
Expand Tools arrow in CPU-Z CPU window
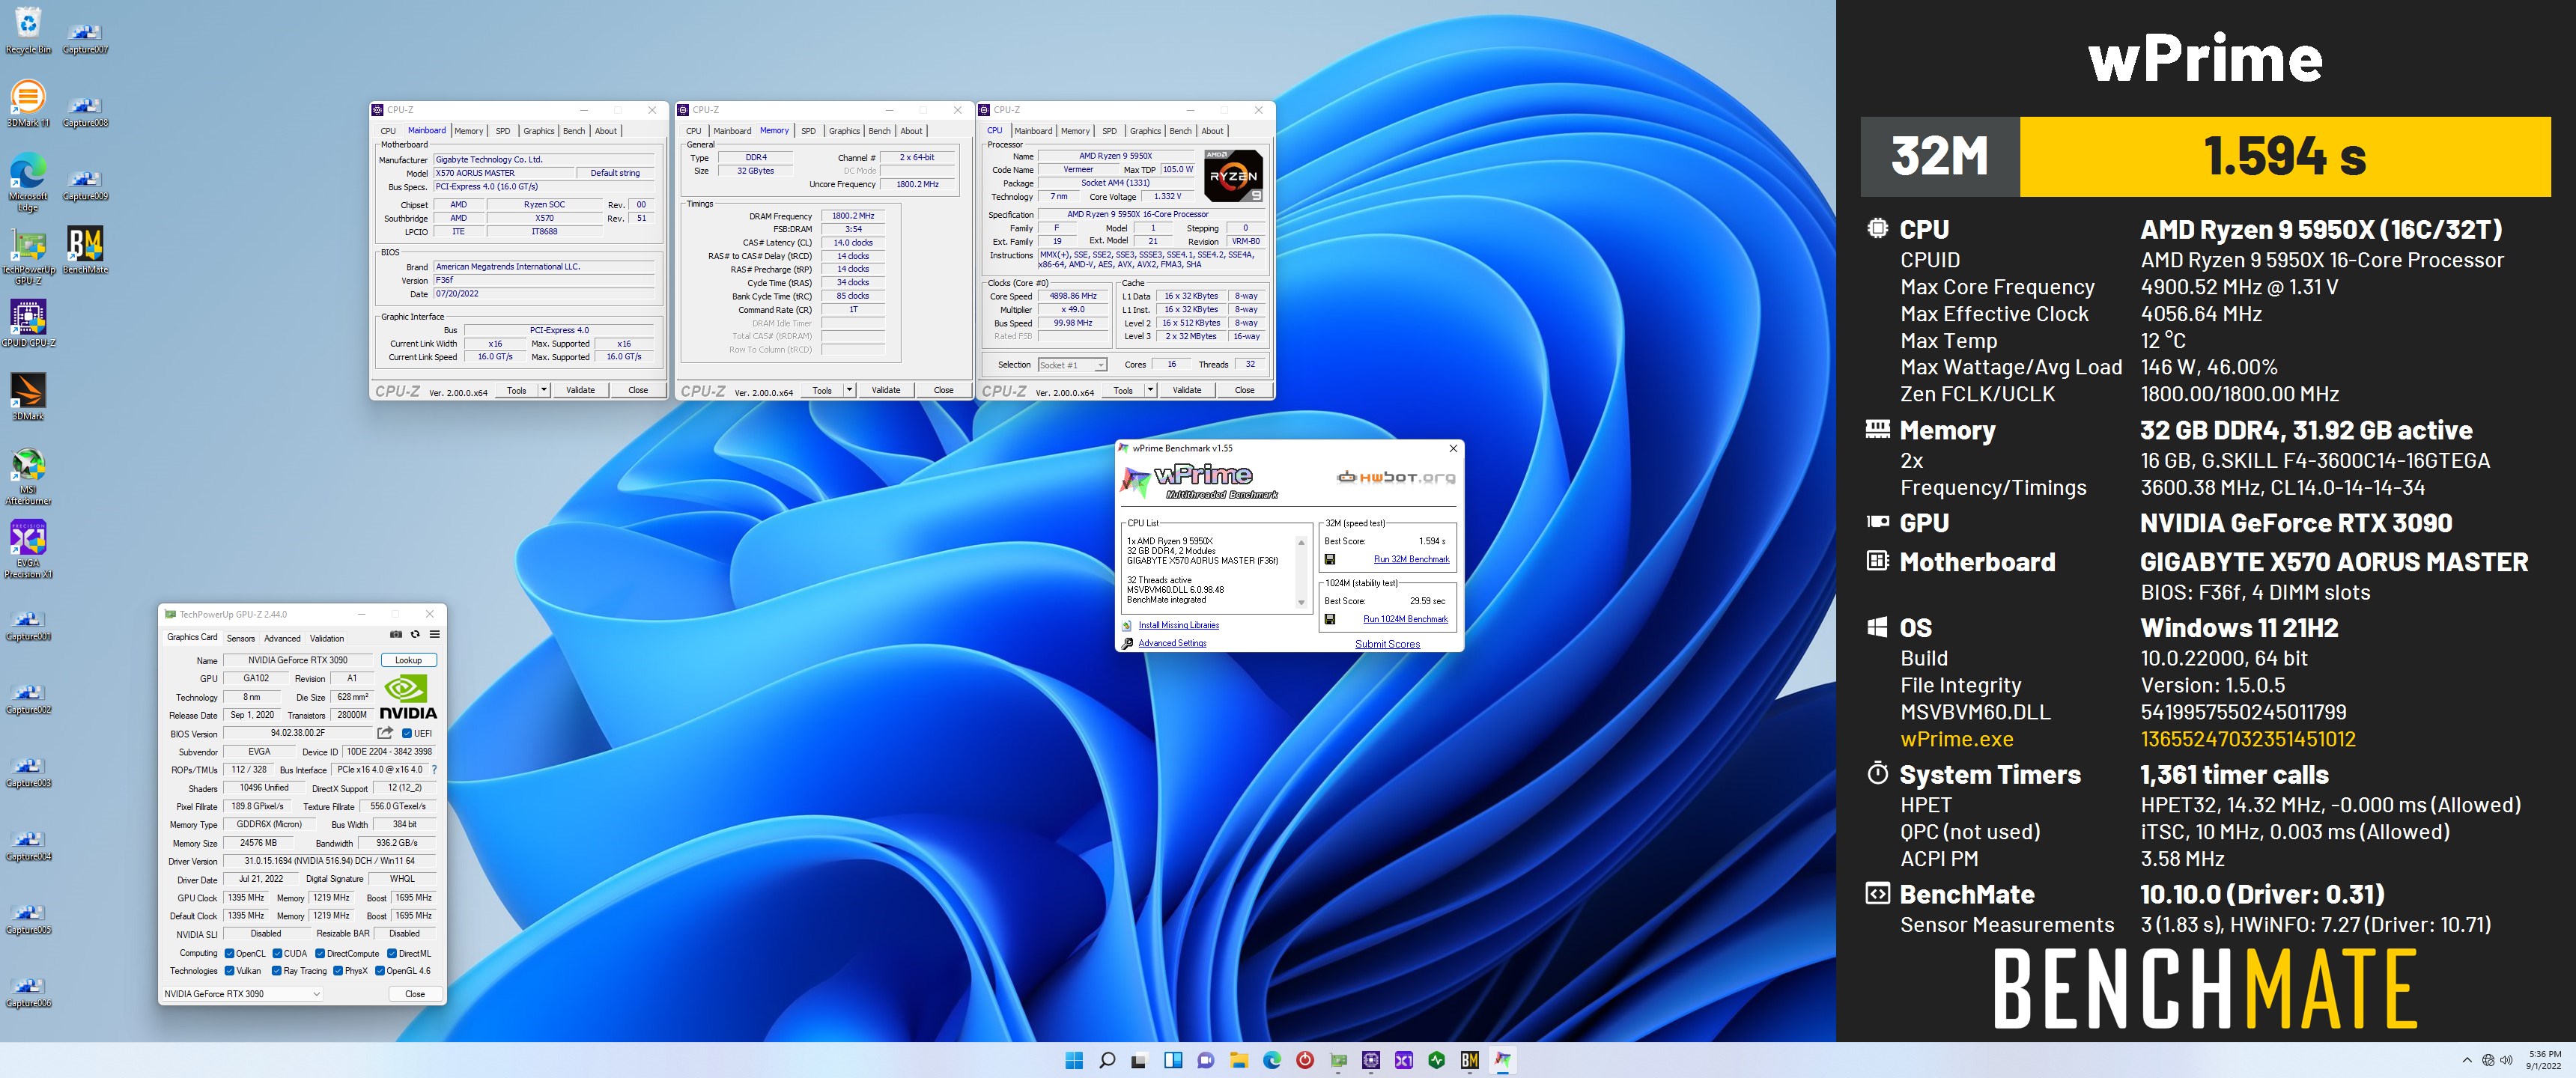click(x=1150, y=390)
